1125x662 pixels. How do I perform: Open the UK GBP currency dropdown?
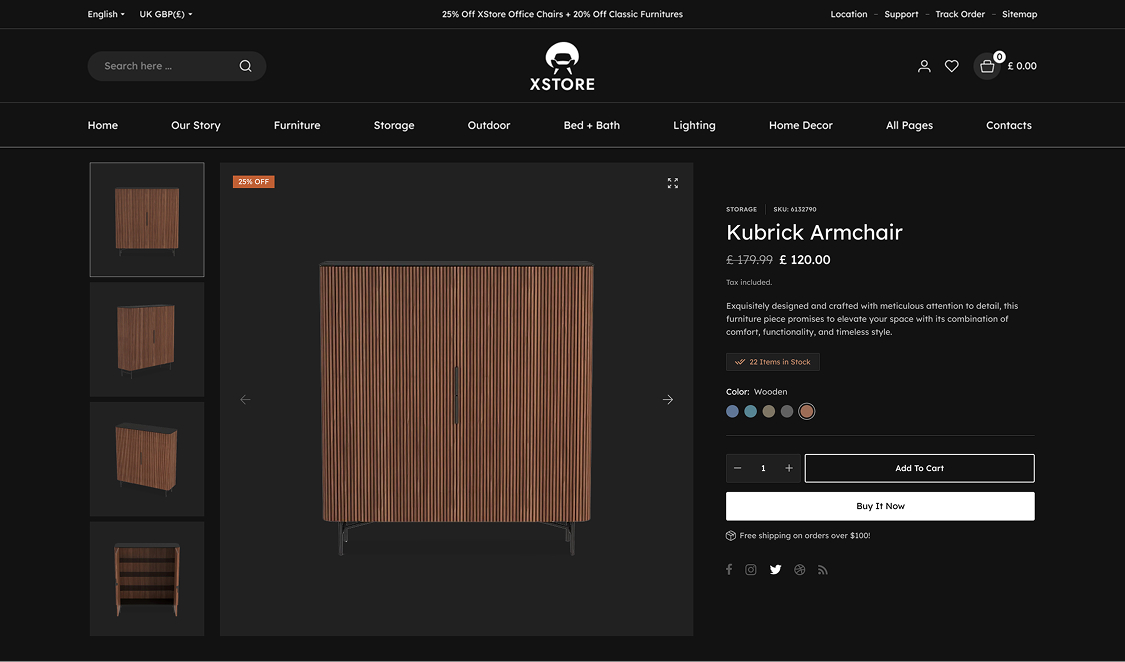pos(166,14)
